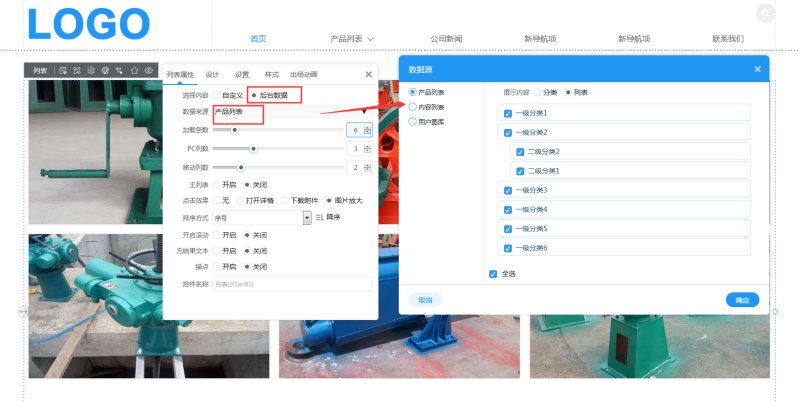
Task: Click the eye icon in the list toolbar
Action: coord(148,71)
